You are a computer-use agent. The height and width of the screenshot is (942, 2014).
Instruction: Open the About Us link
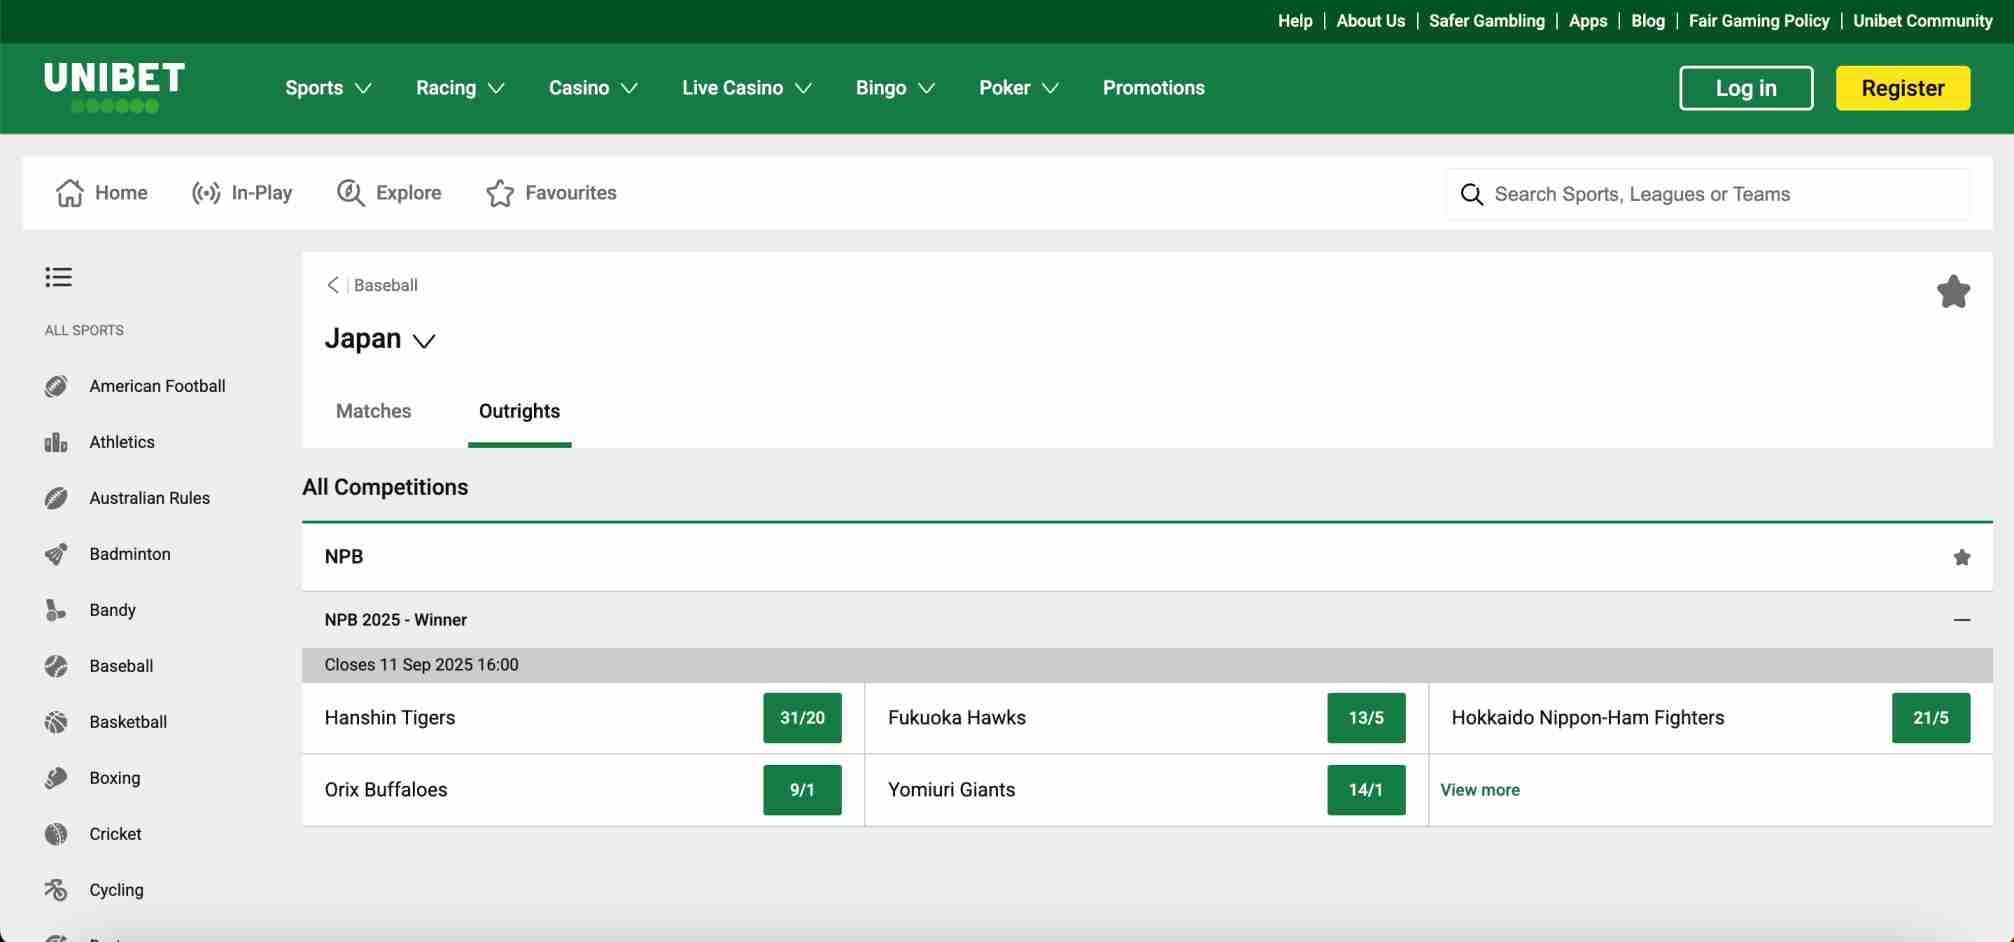(1370, 21)
